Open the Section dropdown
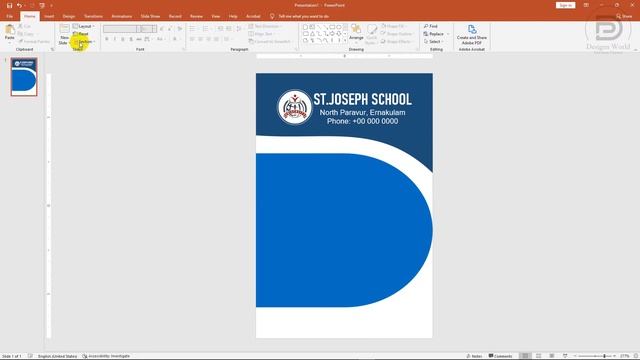Viewport: 640px width, 360px height. pos(84,42)
